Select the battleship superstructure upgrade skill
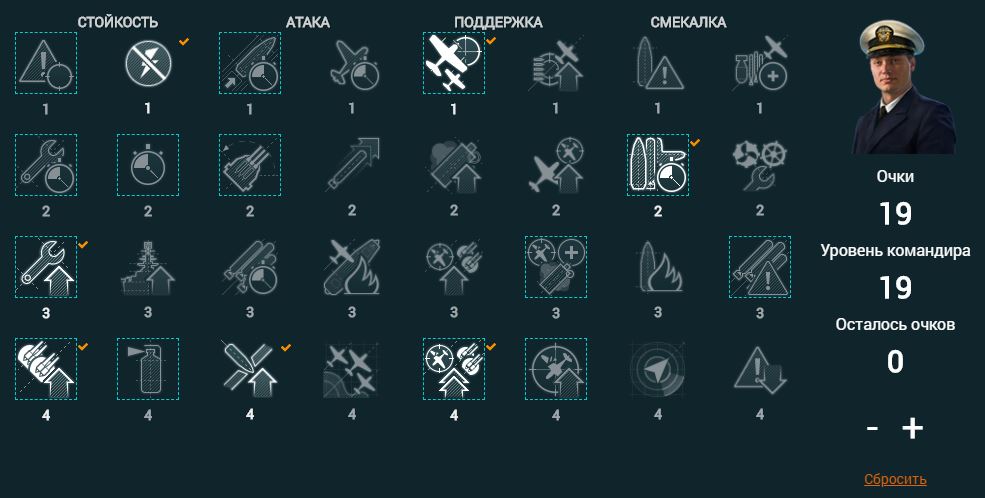 point(148,267)
